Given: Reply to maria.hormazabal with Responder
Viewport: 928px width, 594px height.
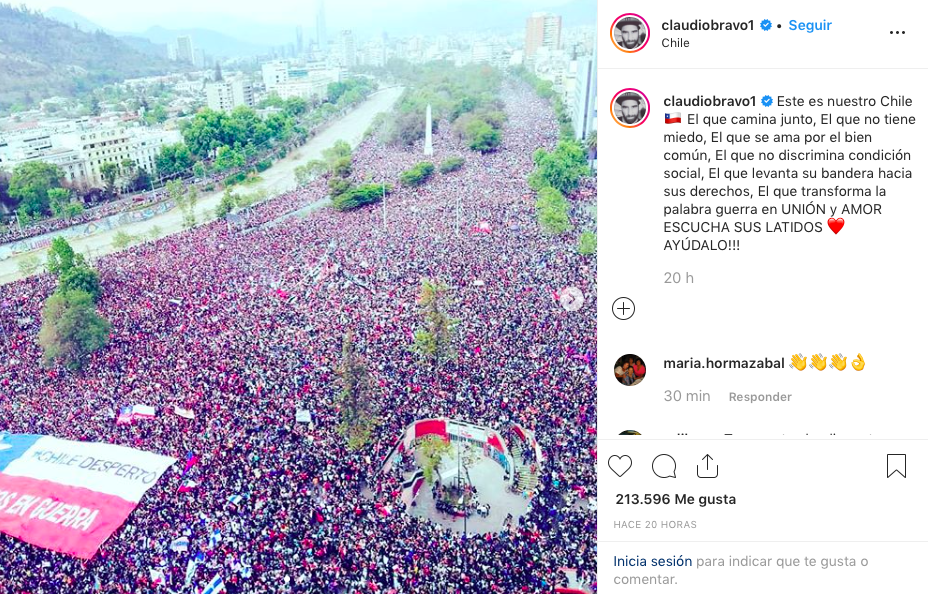Looking at the screenshot, I should click(760, 397).
